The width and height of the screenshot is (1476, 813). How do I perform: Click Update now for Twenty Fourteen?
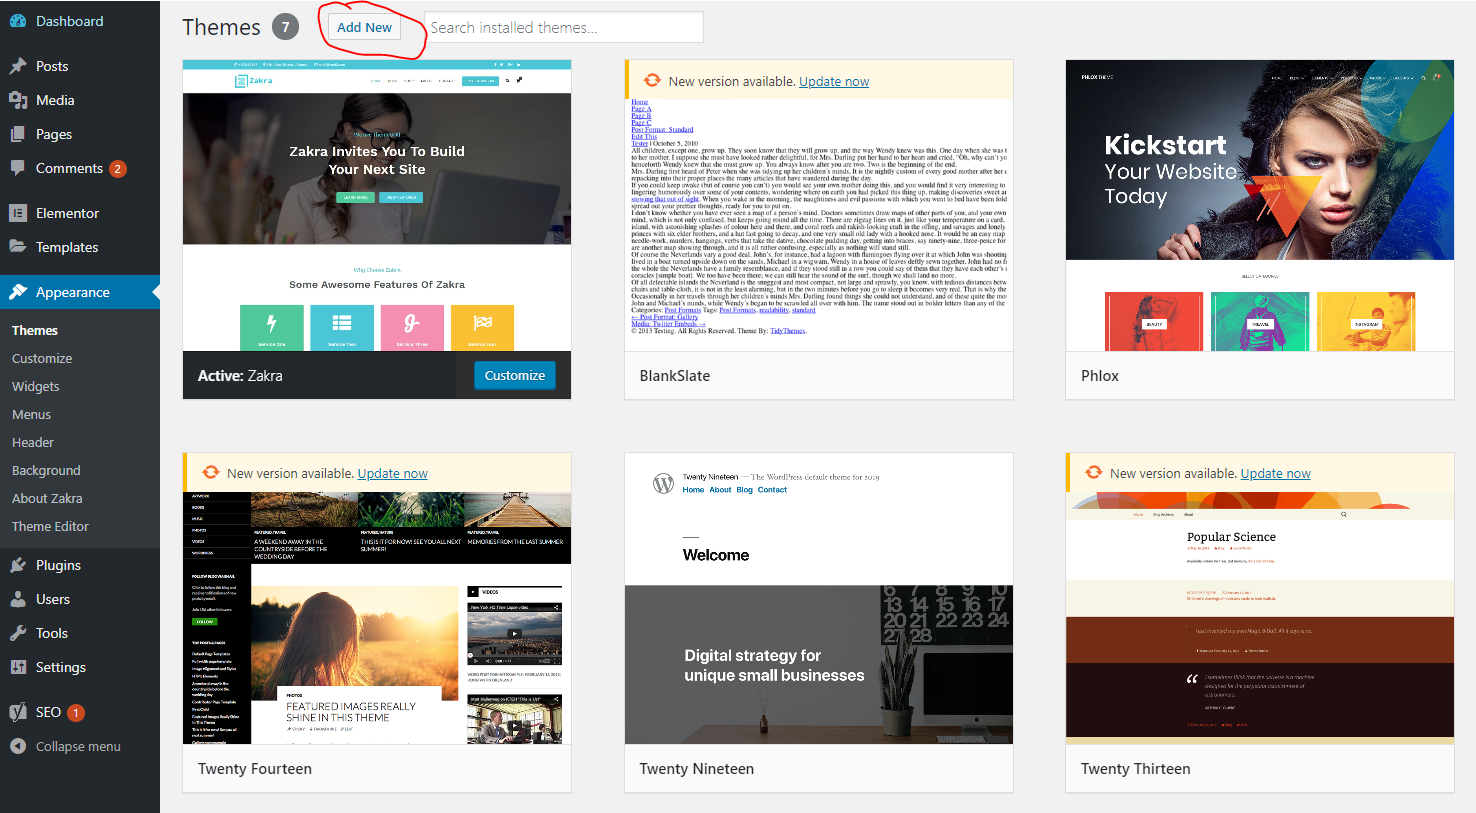392,473
